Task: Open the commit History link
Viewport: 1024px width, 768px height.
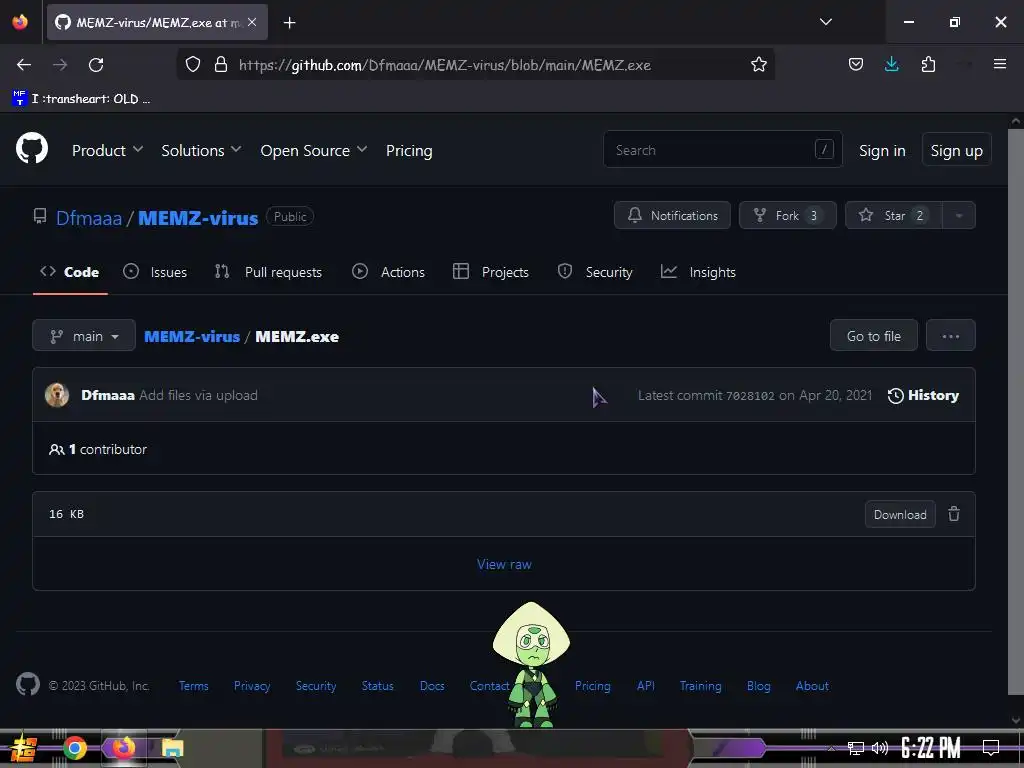Action: point(923,395)
